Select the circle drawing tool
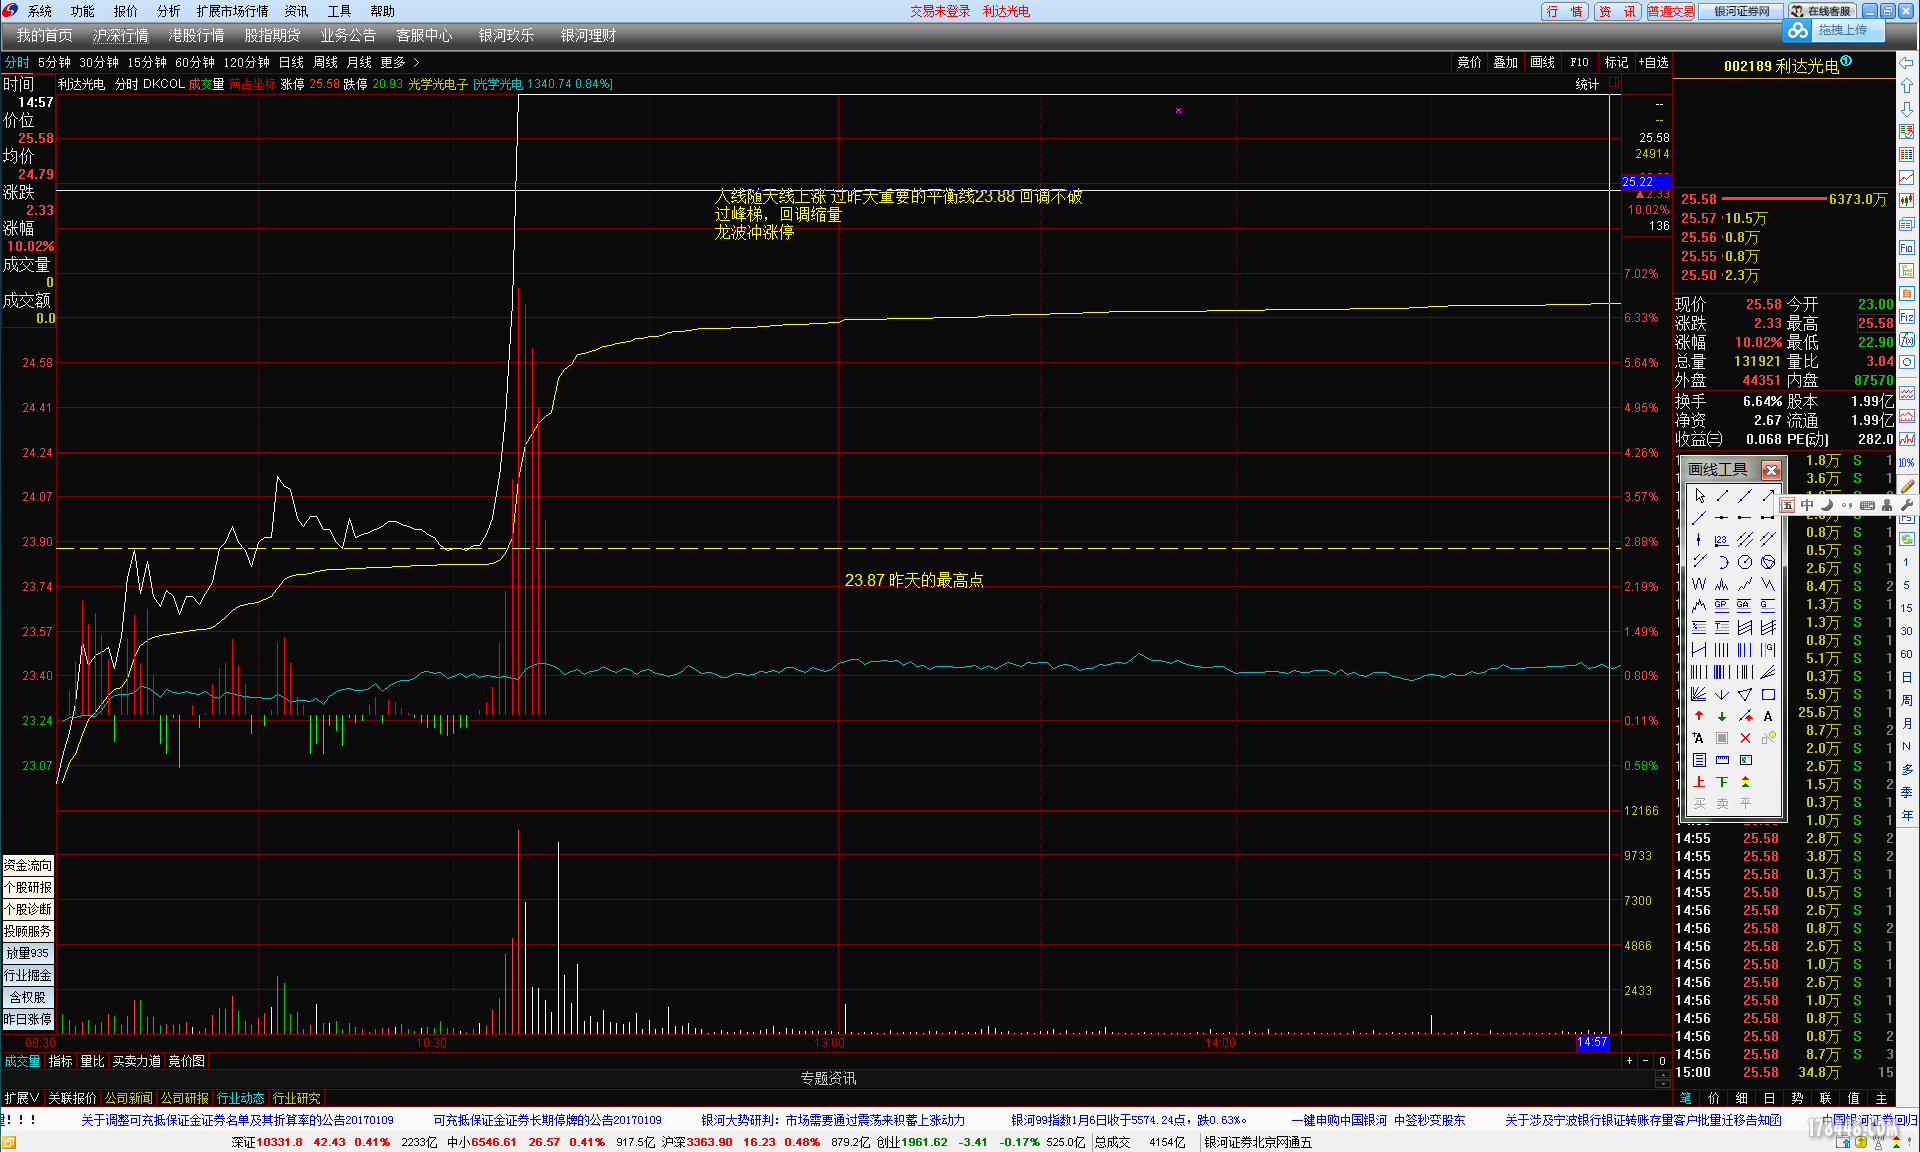1920x1152 pixels. pyautogui.click(x=1745, y=562)
